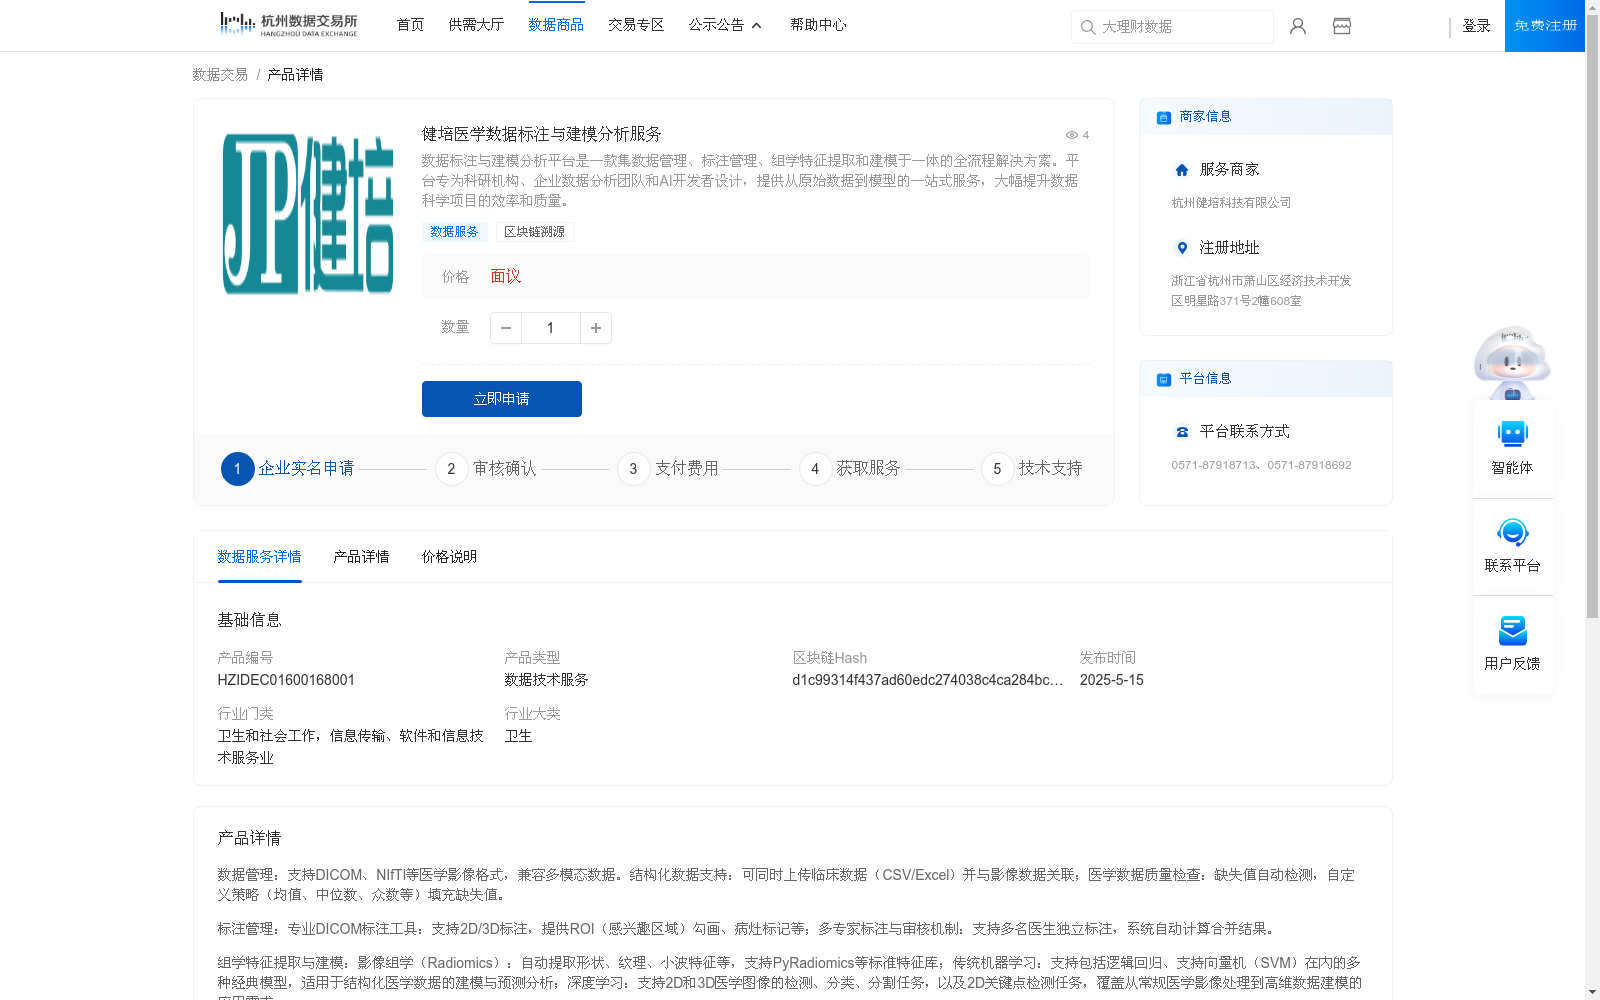Click the product title 健培医学数据标注与建模分析服务
Viewport: 1600px width, 1000px height.
pyautogui.click(x=541, y=134)
